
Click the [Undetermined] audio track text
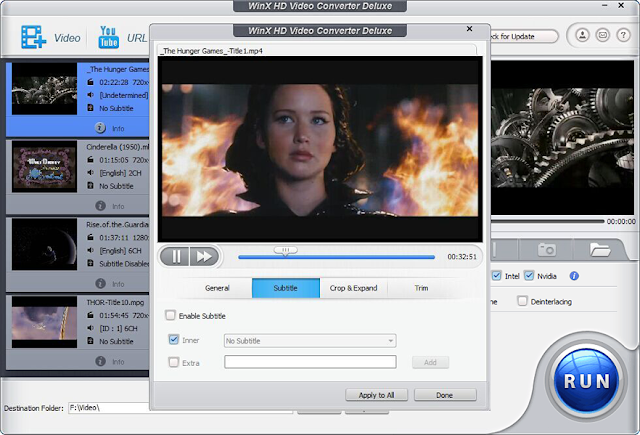124,95
